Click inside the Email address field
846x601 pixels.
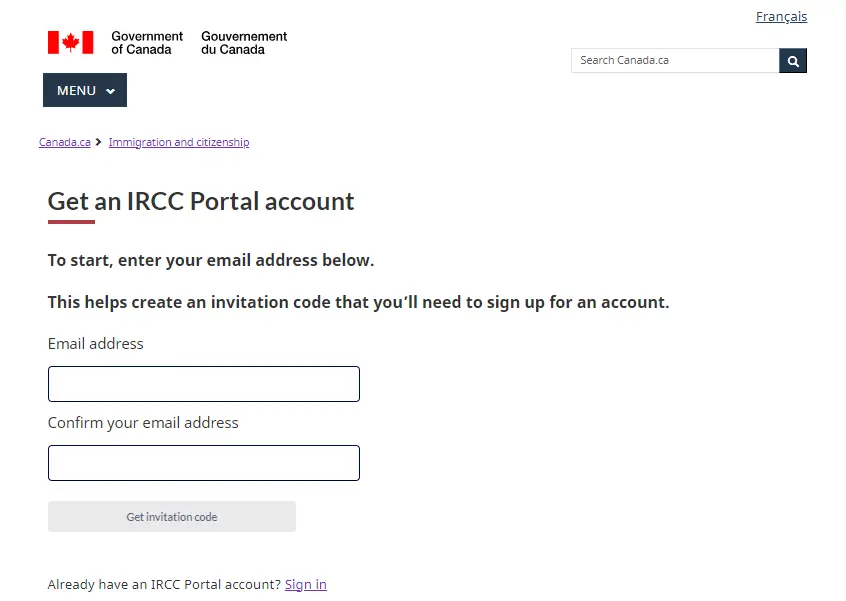[x=203, y=384]
